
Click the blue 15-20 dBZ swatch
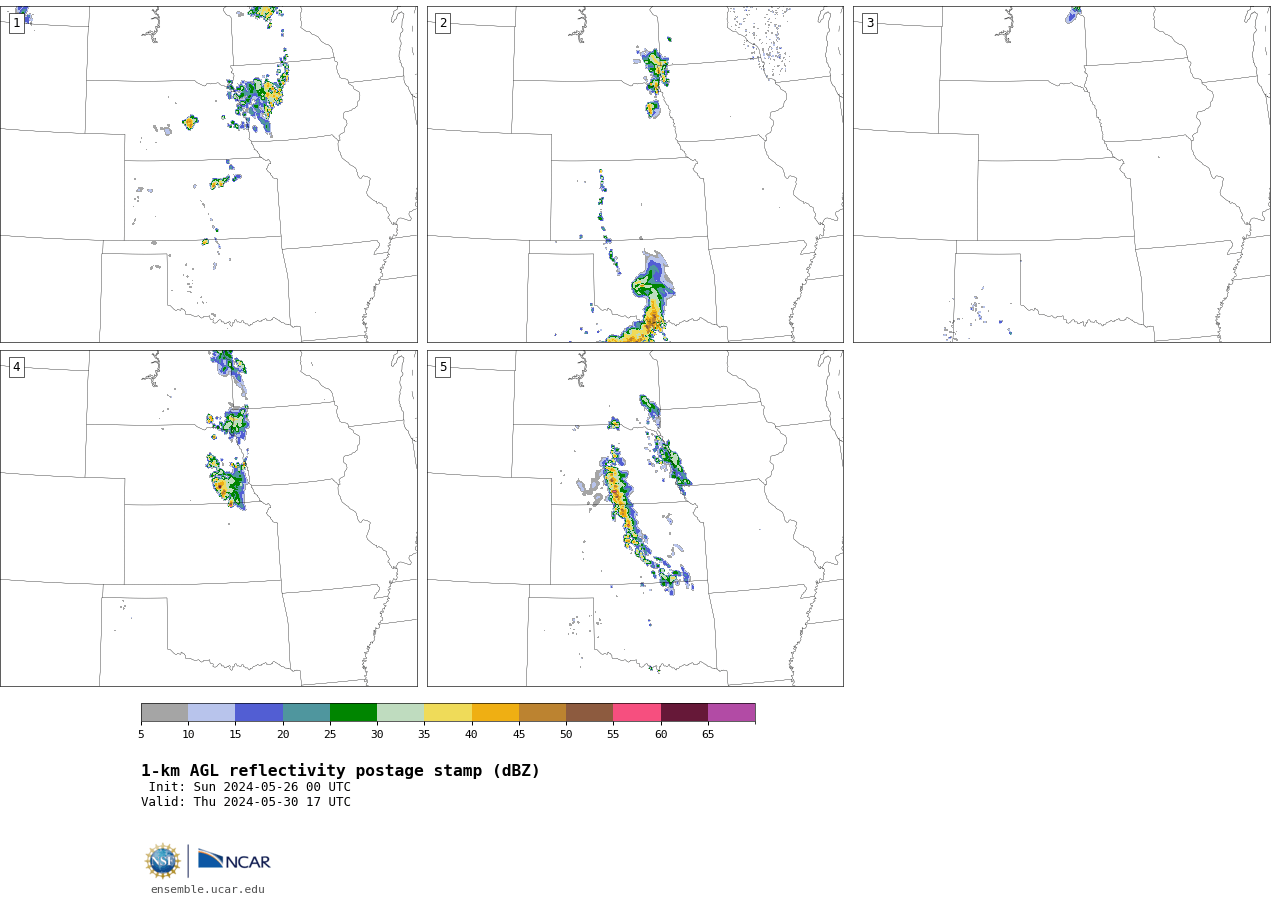[259, 712]
